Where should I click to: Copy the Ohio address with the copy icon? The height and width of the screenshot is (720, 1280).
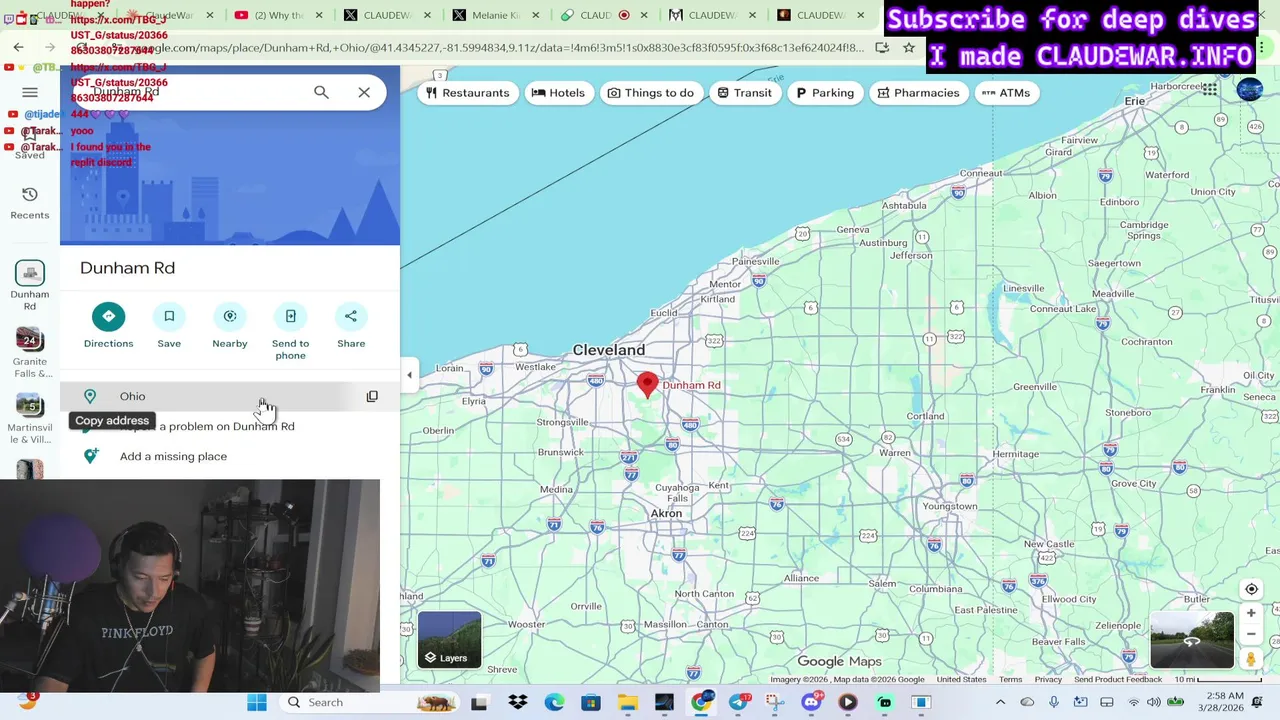click(372, 396)
